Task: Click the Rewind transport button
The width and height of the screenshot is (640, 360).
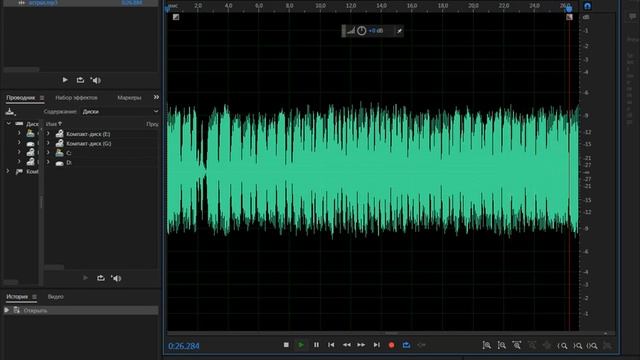Action: tap(347, 345)
